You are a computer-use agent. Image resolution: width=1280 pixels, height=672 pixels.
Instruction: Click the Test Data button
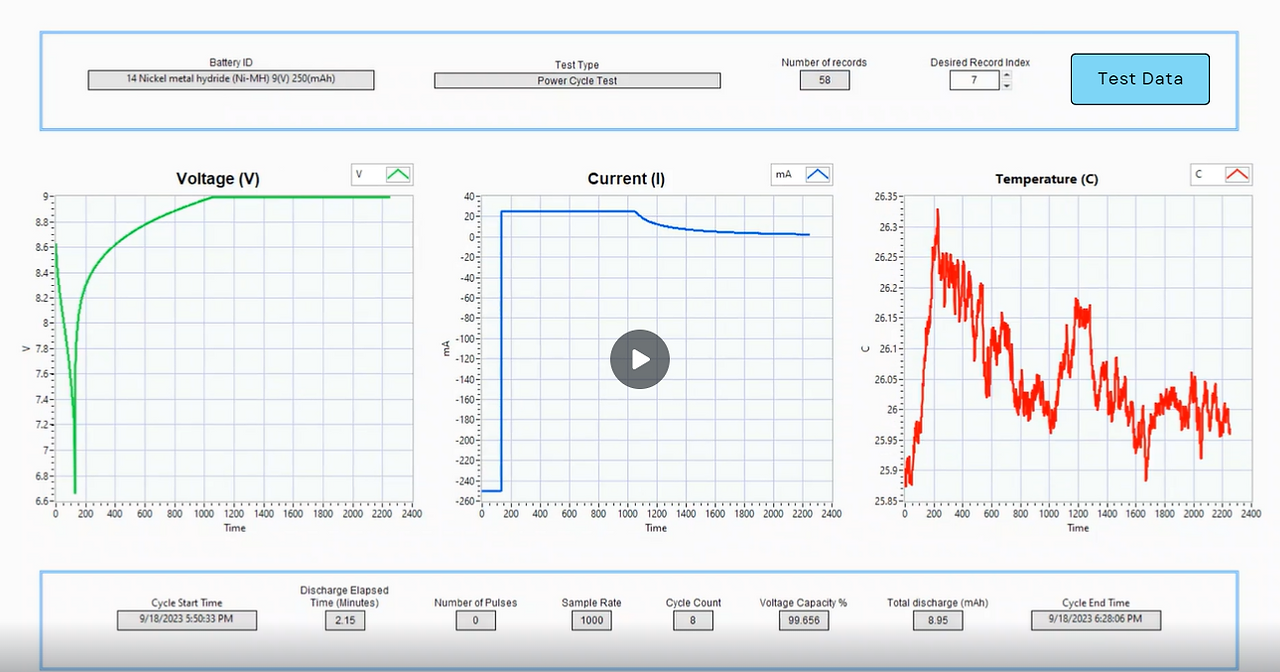point(1140,79)
